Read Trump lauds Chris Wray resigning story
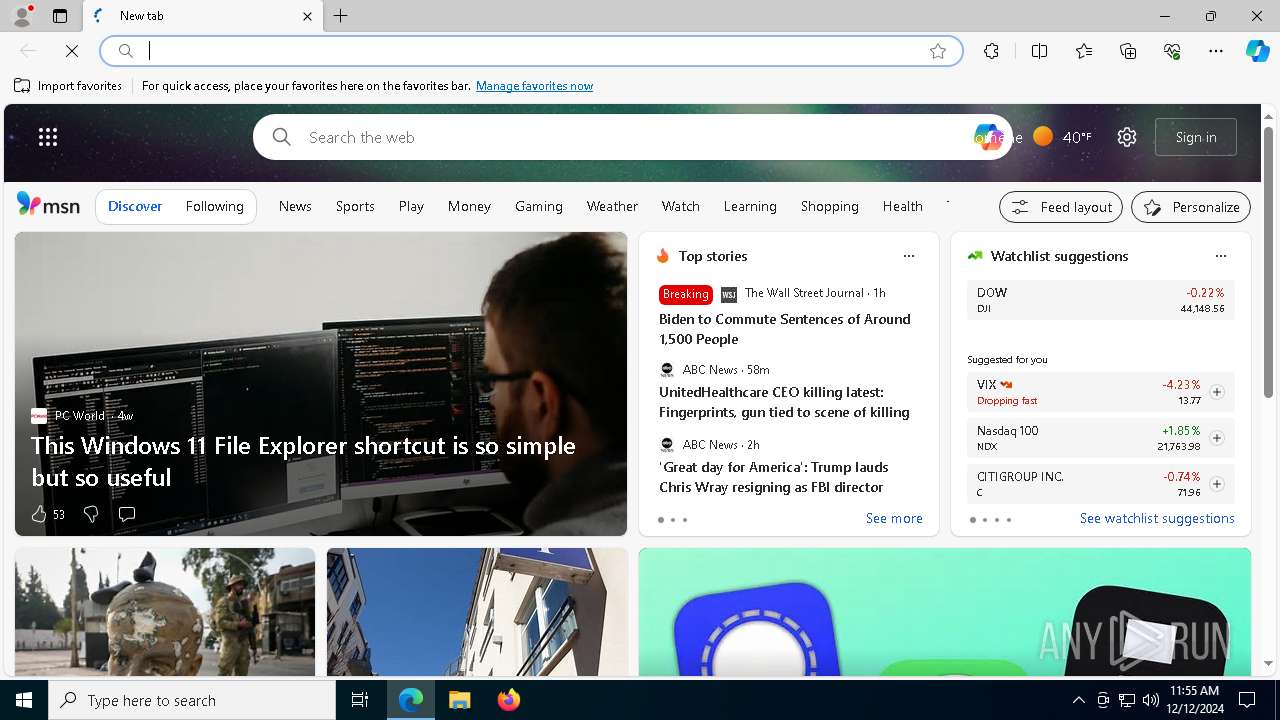 pyautogui.click(x=773, y=477)
